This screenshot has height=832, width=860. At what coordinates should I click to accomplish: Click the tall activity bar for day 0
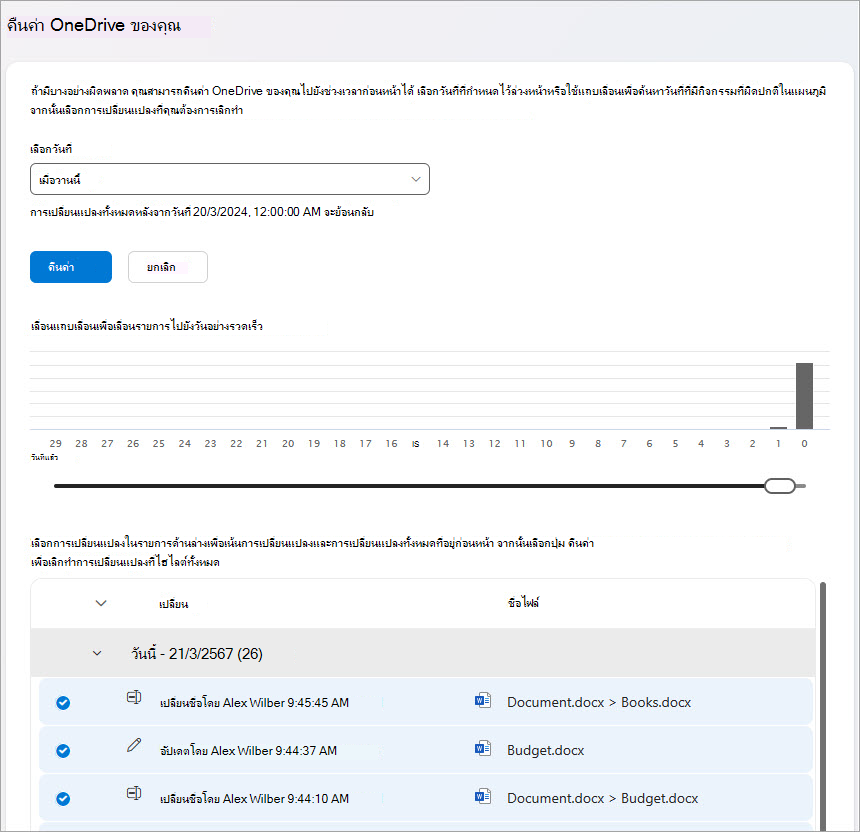pos(804,395)
